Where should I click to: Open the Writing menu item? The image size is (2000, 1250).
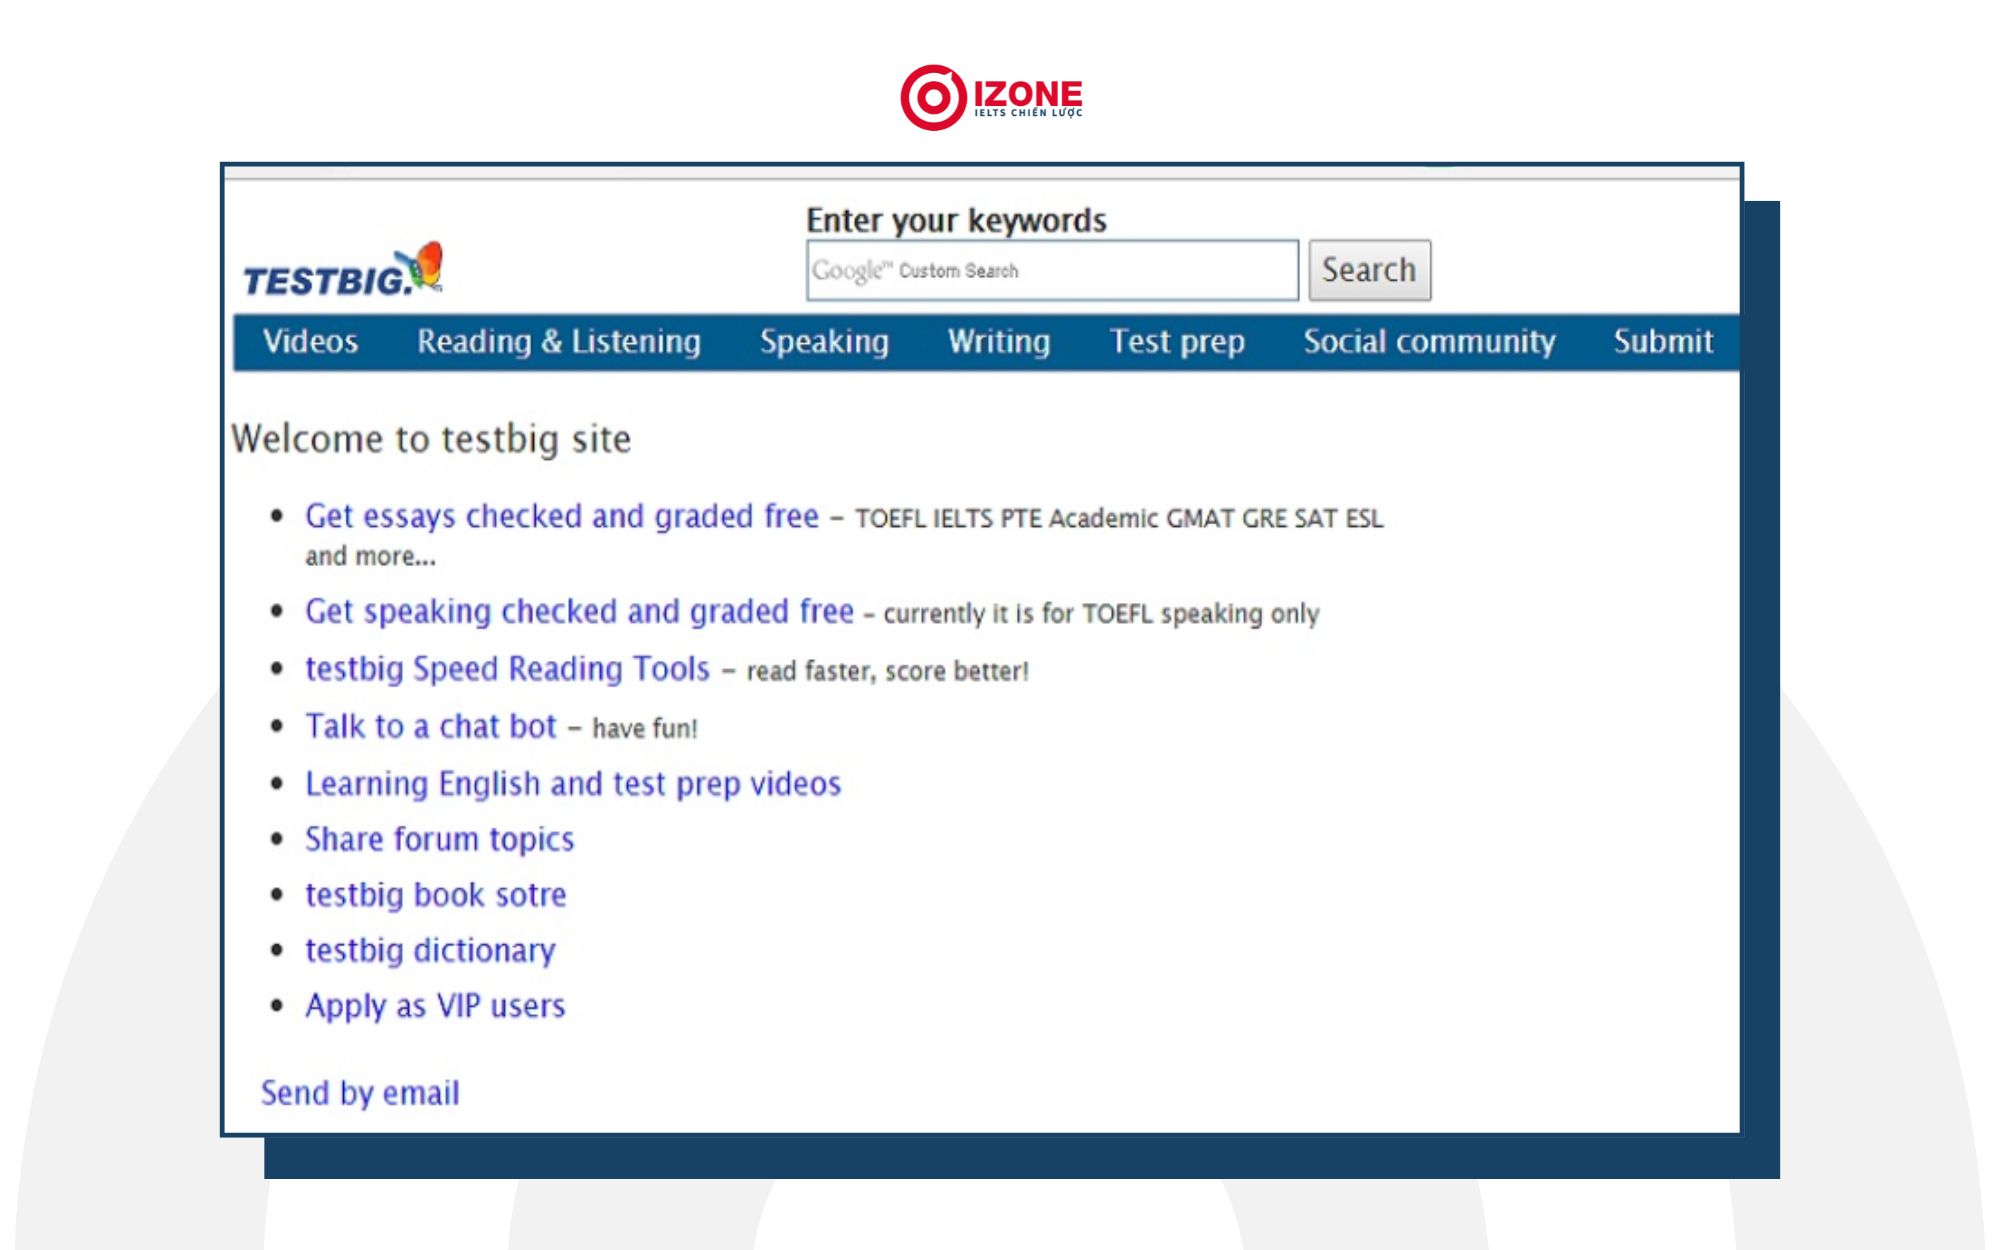click(x=999, y=342)
